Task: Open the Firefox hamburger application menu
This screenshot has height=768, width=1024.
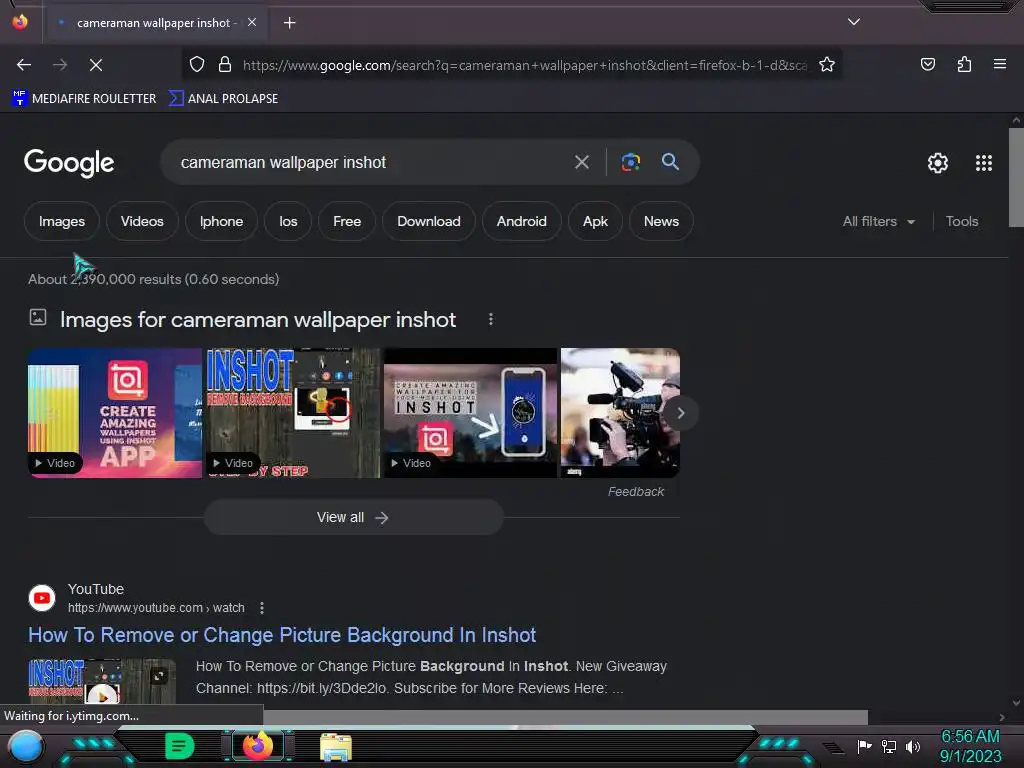Action: pos(999,64)
